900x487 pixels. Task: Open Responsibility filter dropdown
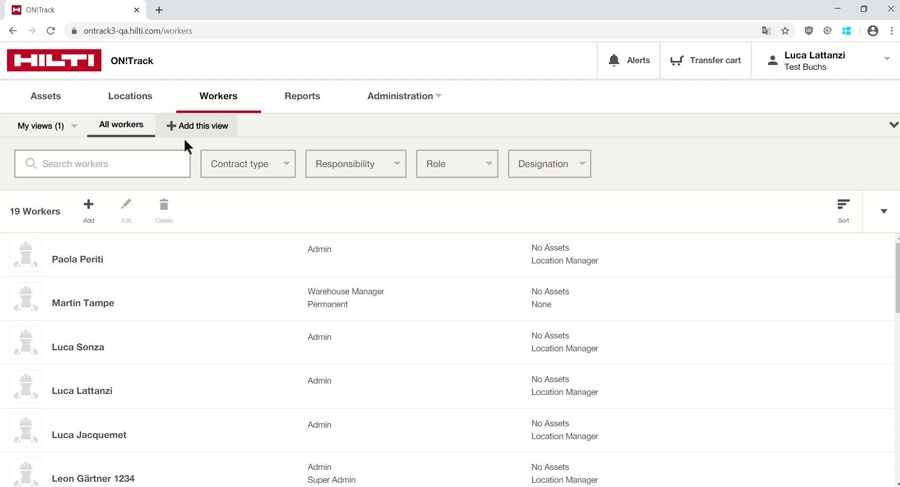point(356,164)
